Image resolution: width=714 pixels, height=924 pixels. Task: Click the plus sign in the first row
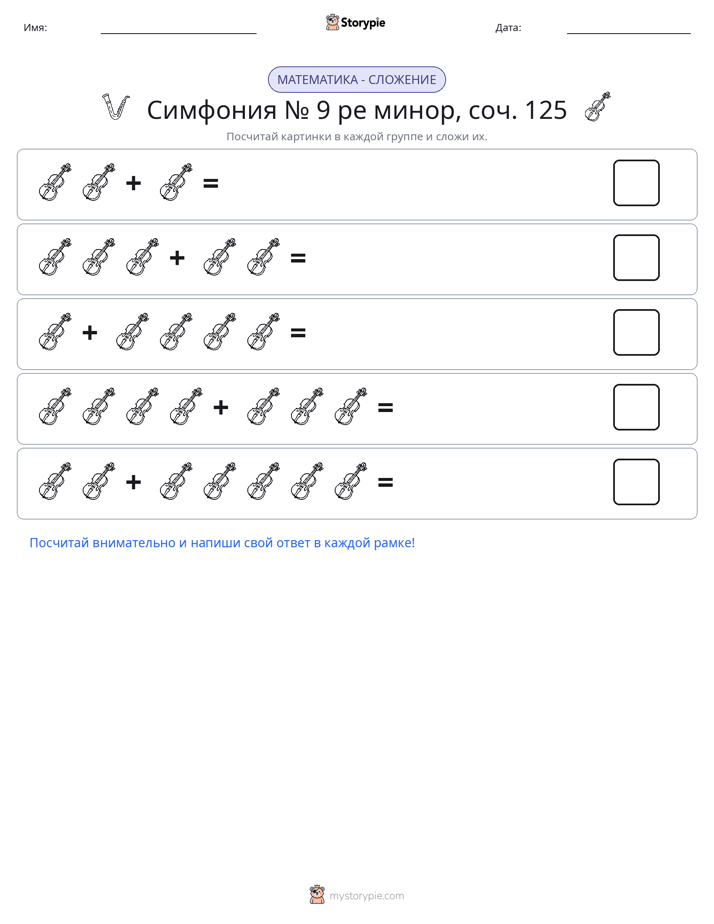[134, 183]
